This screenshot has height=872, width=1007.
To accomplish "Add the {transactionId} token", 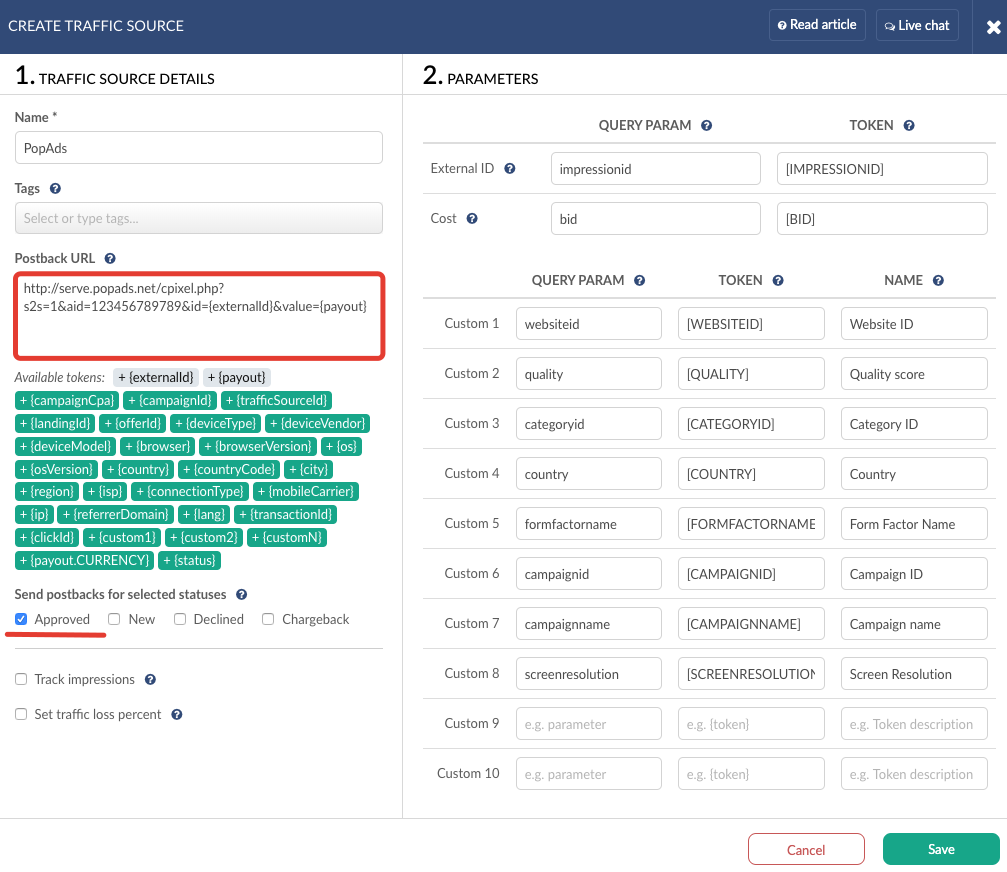I will [x=286, y=515].
